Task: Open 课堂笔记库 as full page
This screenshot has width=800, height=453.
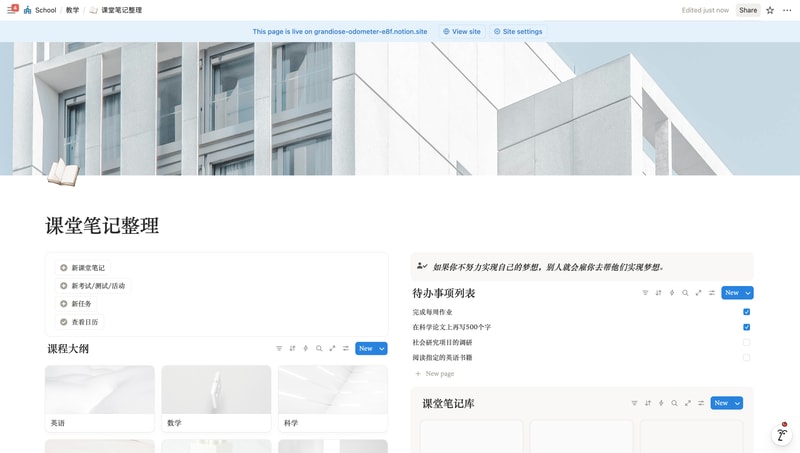Action: click(688, 403)
